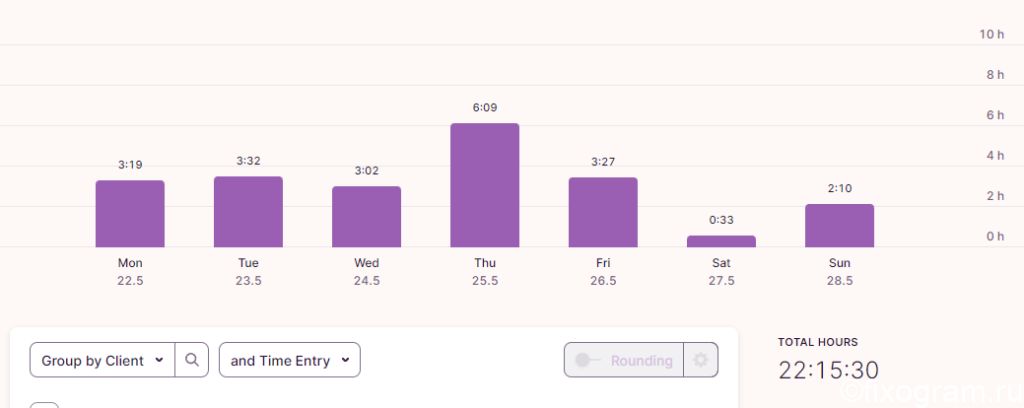The width and height of the screenshot is (1024, 408).
Task: Select the Friday 3:27 bar
Action: click(603, 212)
